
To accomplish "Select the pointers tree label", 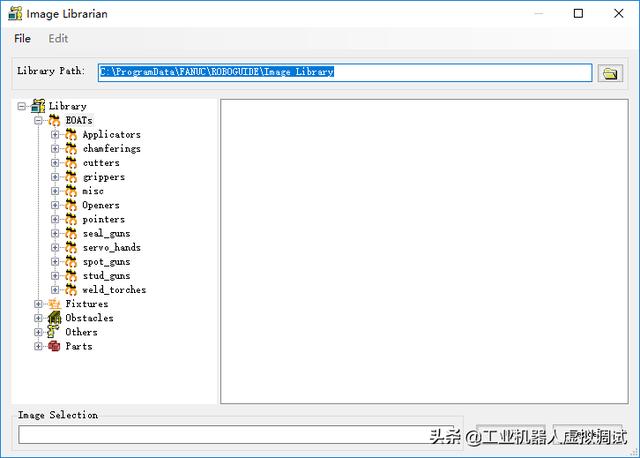I will (104, 219).
